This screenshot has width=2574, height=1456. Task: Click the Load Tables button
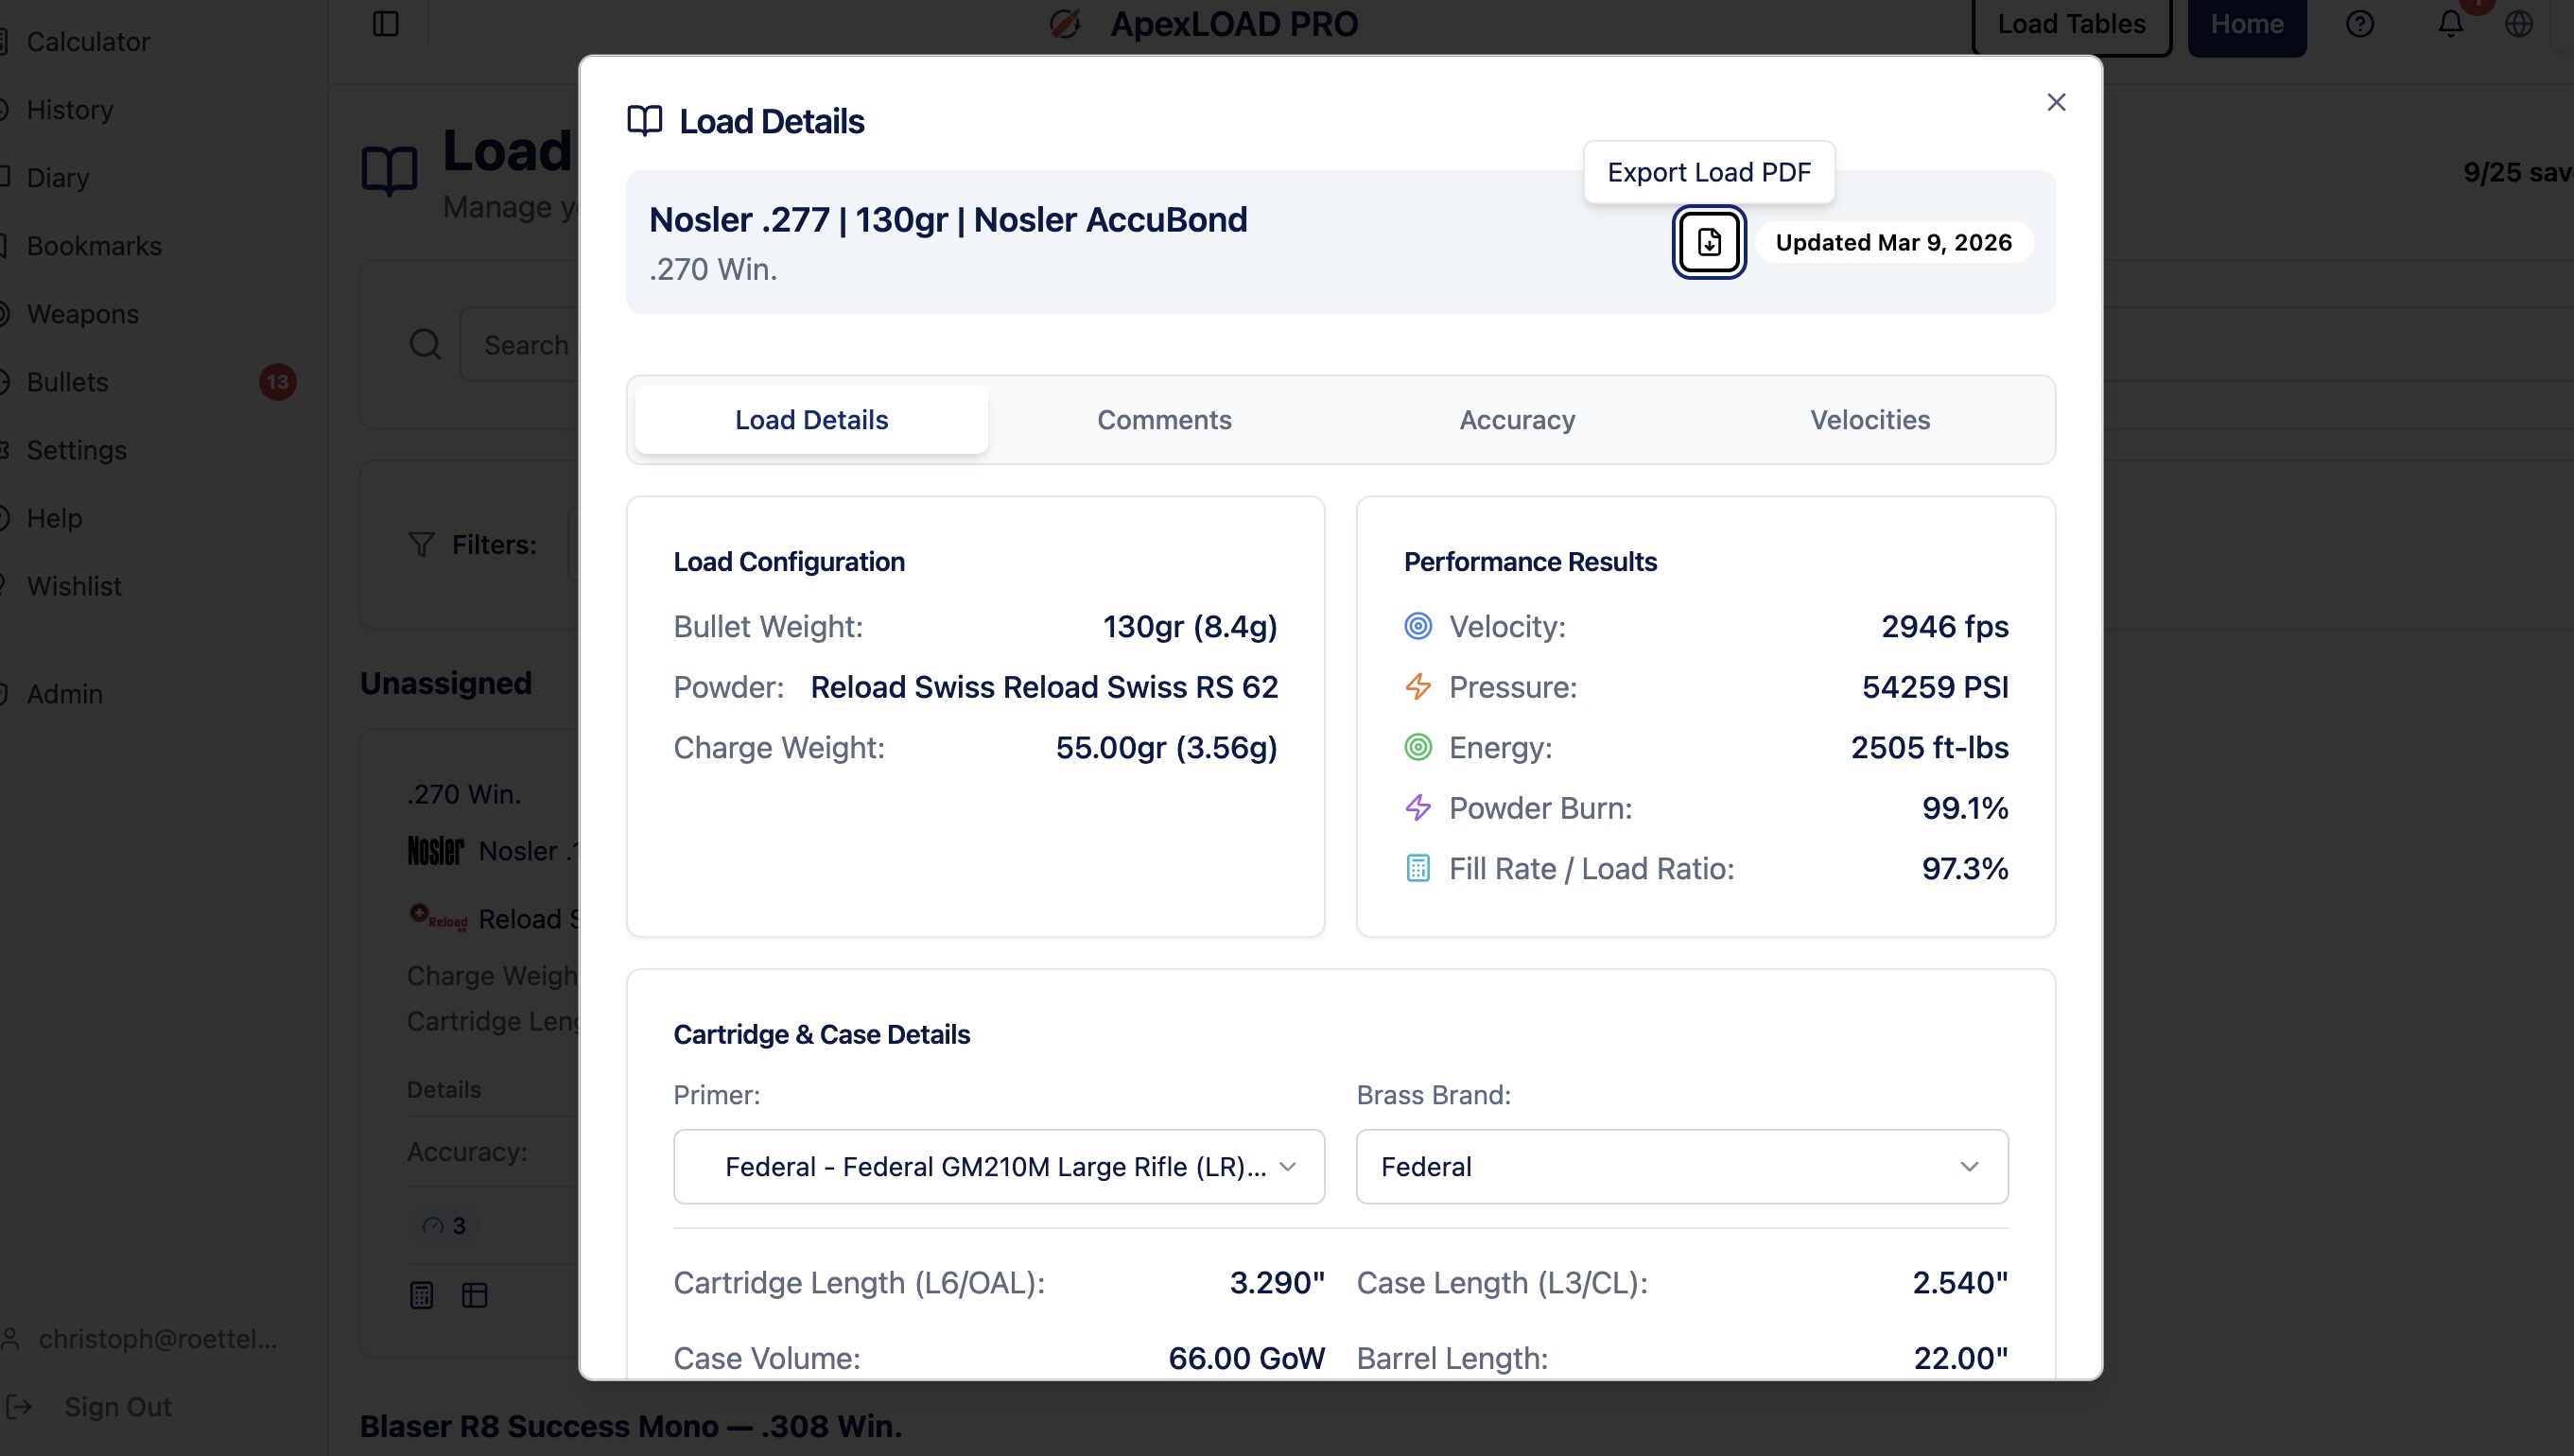(x=2071, y=24)
